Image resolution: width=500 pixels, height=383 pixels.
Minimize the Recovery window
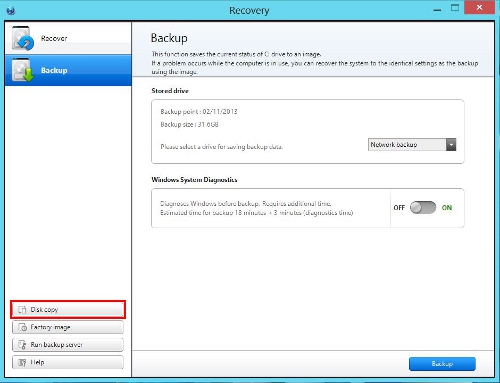[x=437, y=10]
